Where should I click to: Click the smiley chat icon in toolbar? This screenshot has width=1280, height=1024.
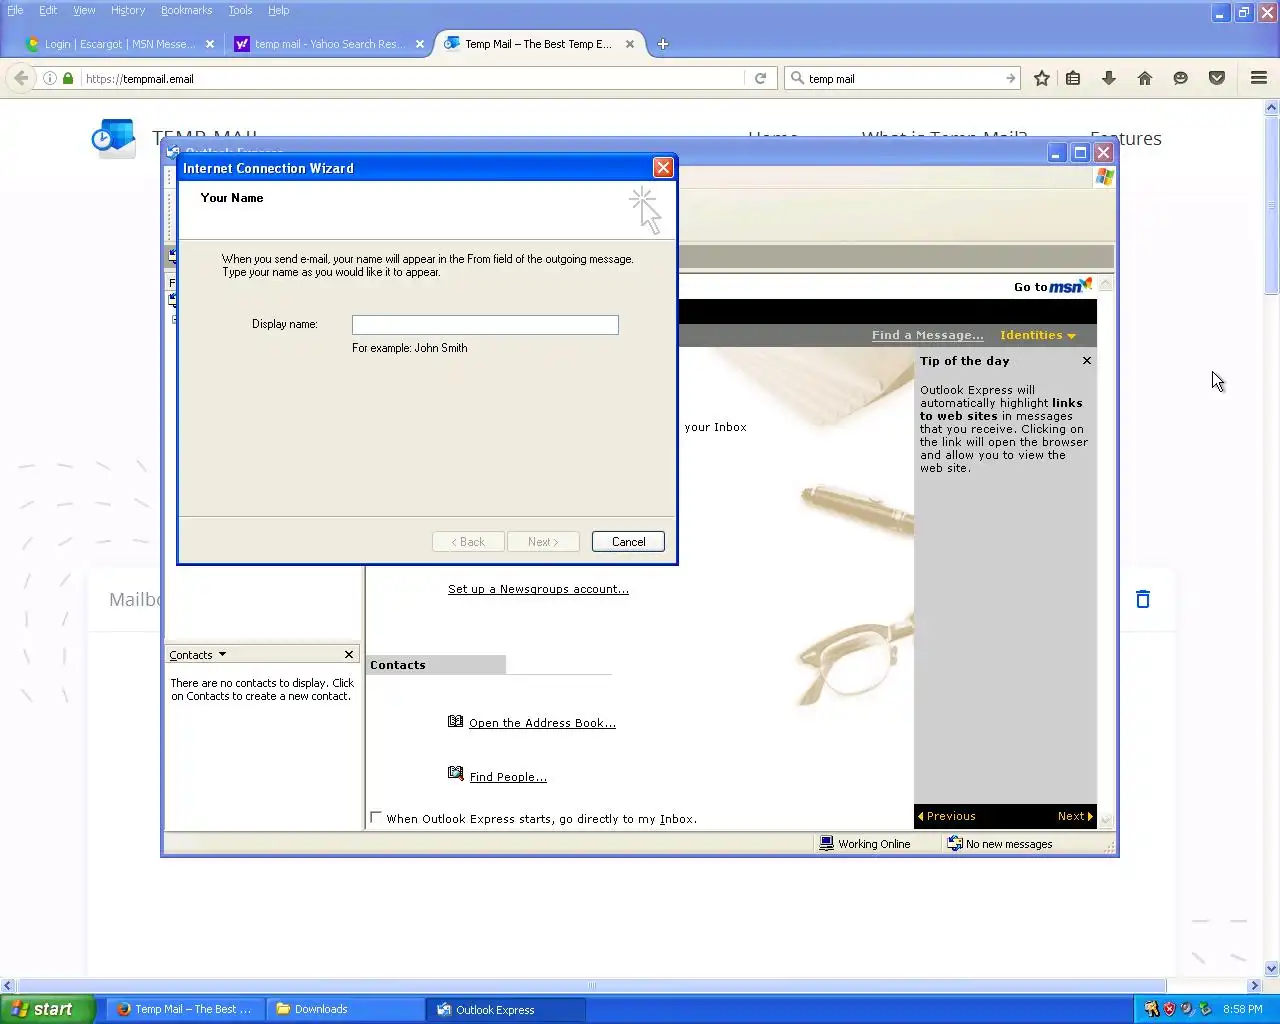[x=1181, y=78]
